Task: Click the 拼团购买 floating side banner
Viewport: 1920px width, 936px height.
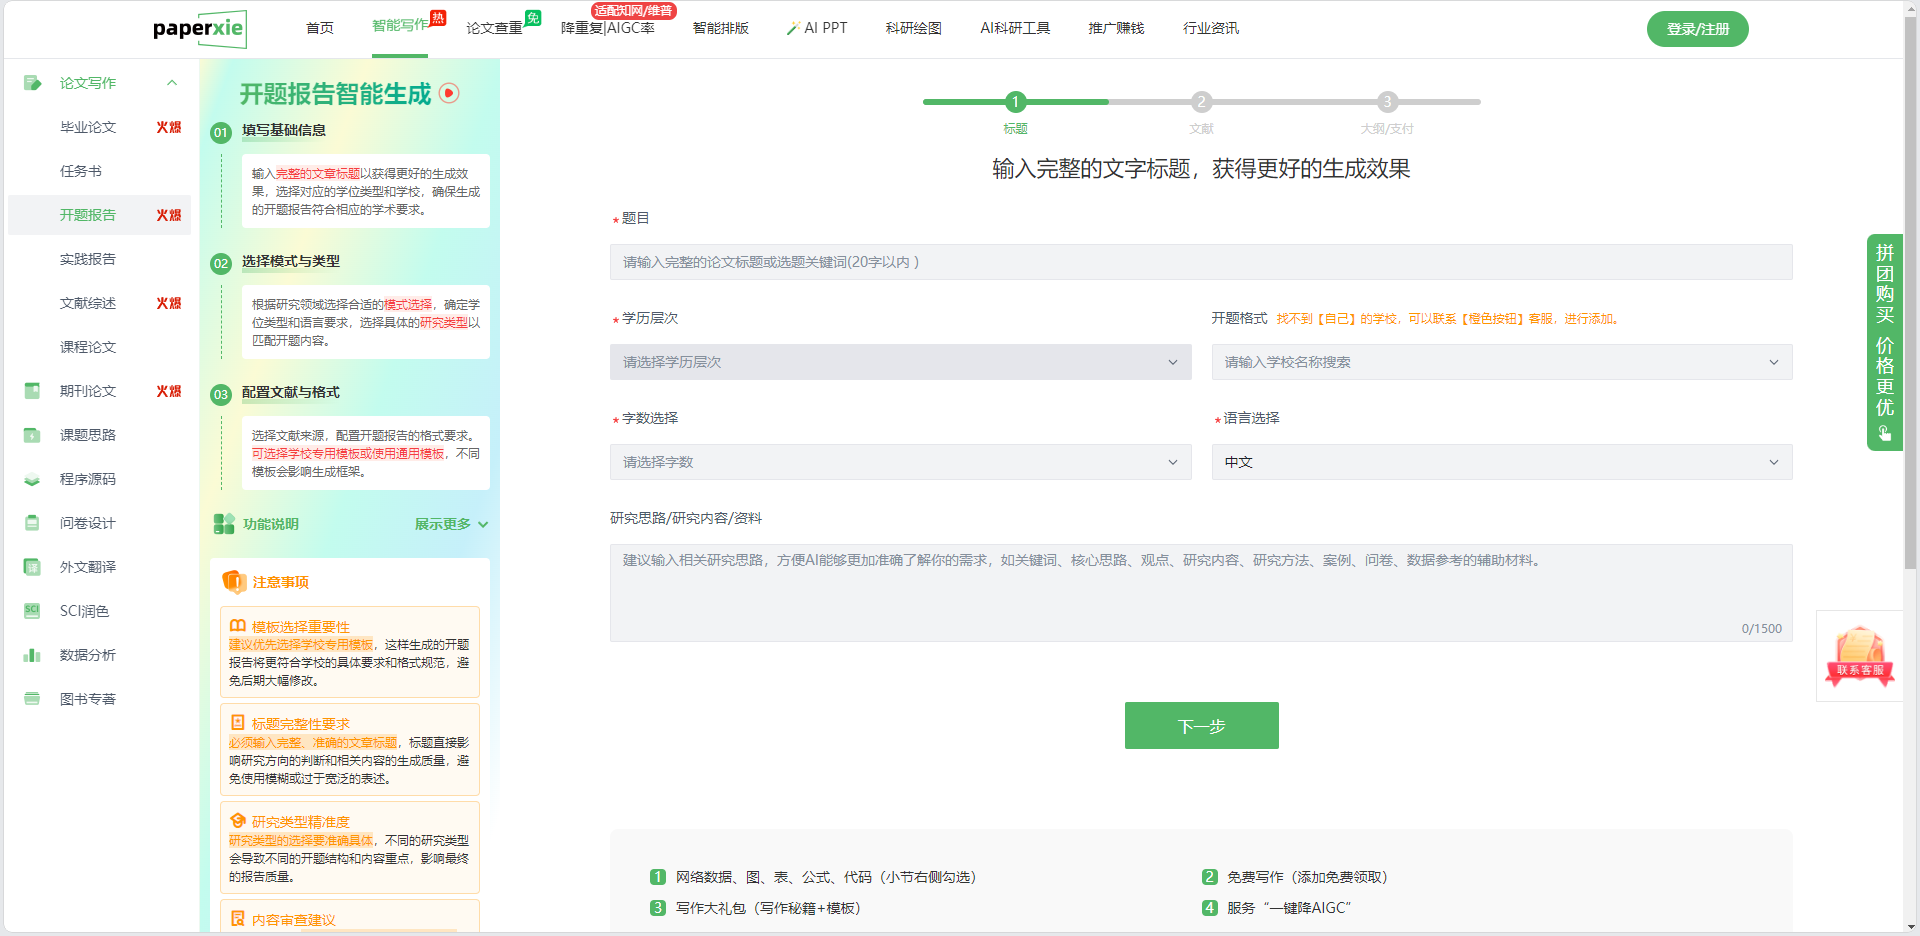Action: [1884, 342]
